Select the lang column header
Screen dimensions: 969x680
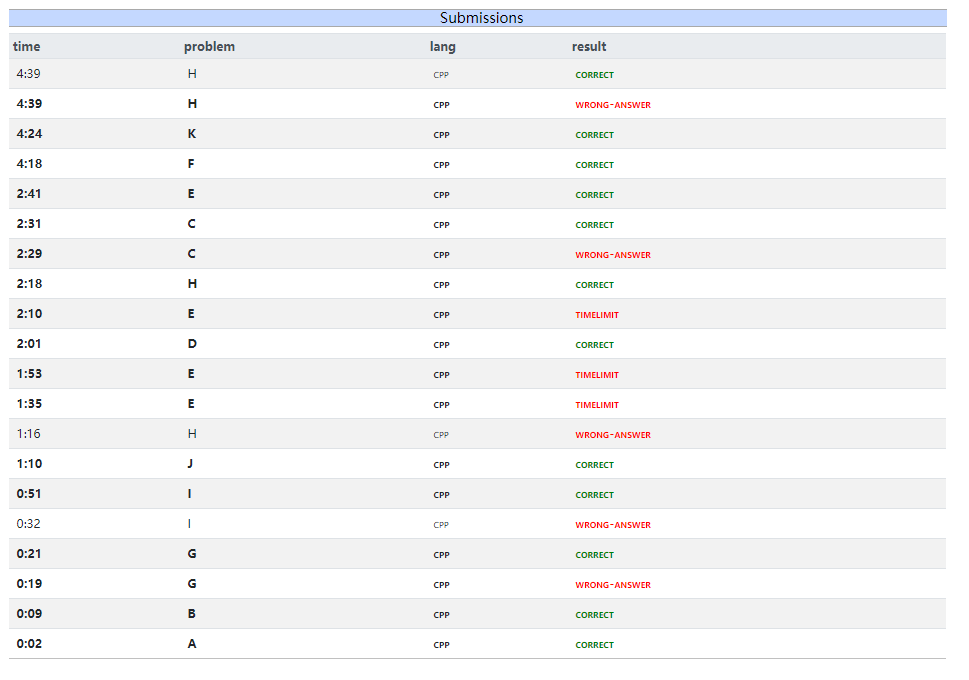click(442, 47)
